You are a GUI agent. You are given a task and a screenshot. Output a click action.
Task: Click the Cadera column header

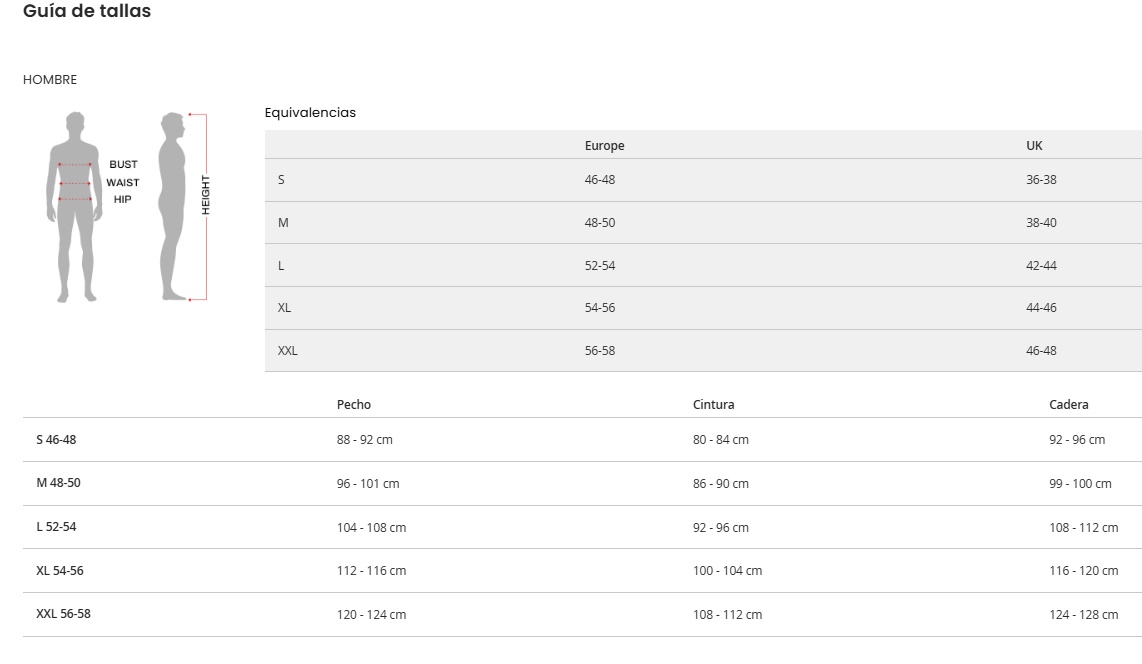tap(1068, 405)
